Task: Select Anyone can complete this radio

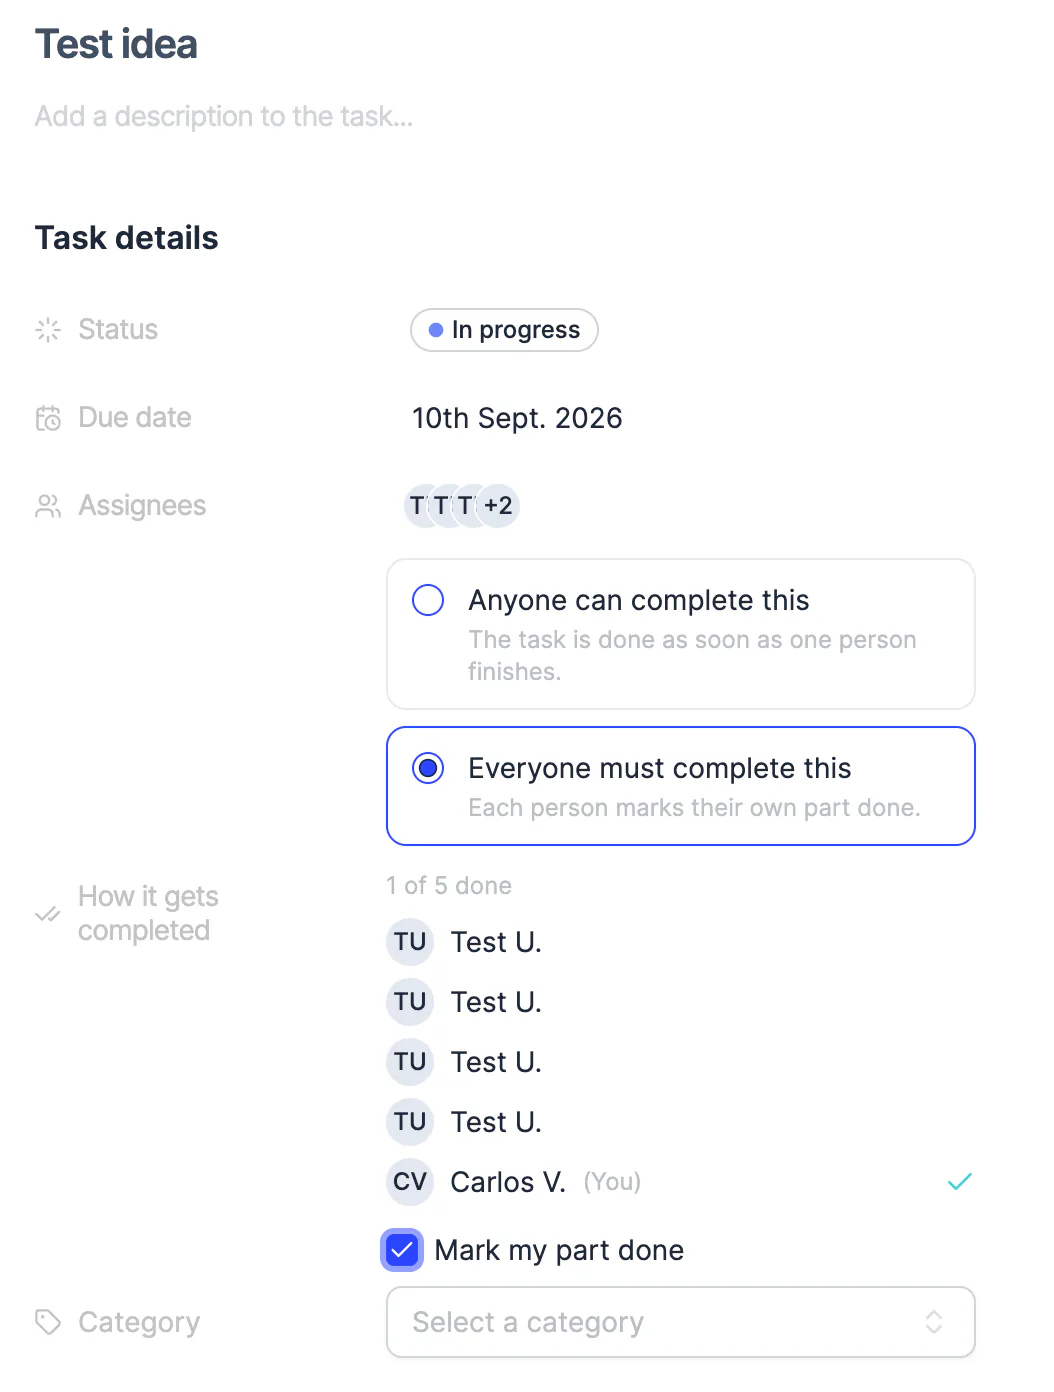Action: click(428, 600)
